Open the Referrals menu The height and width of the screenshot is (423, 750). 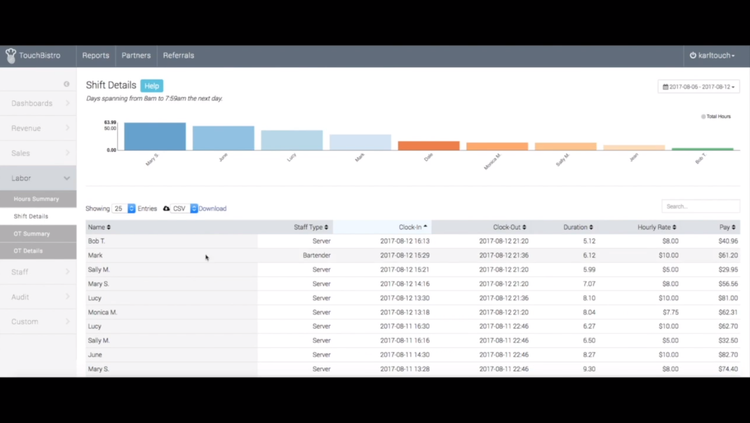pos(178,56)
